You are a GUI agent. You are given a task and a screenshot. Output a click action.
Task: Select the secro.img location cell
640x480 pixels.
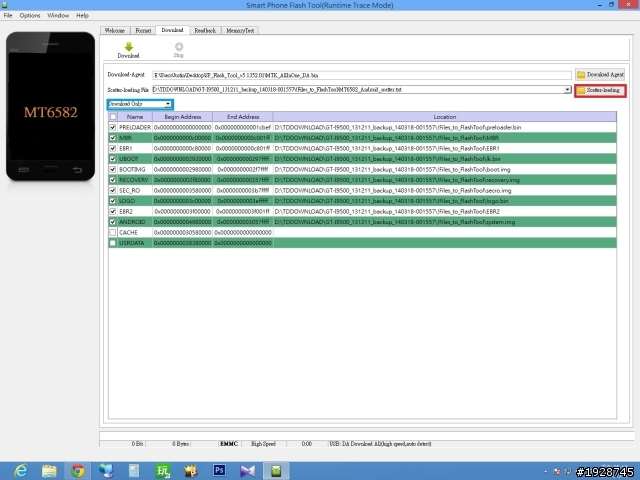click(445, 191)
